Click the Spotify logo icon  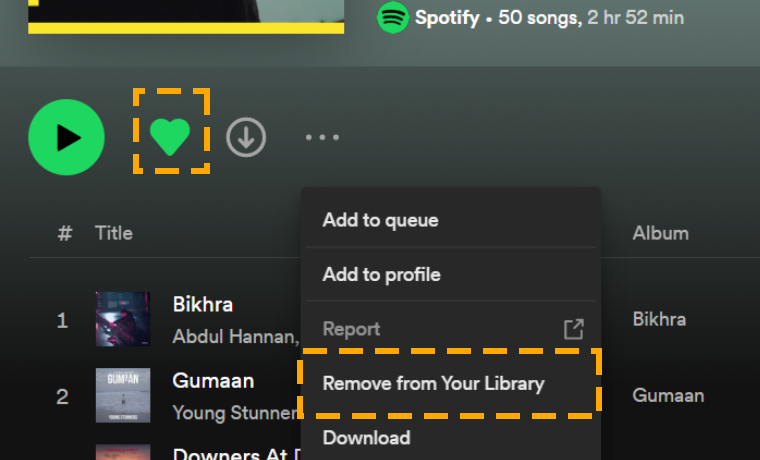393,17
